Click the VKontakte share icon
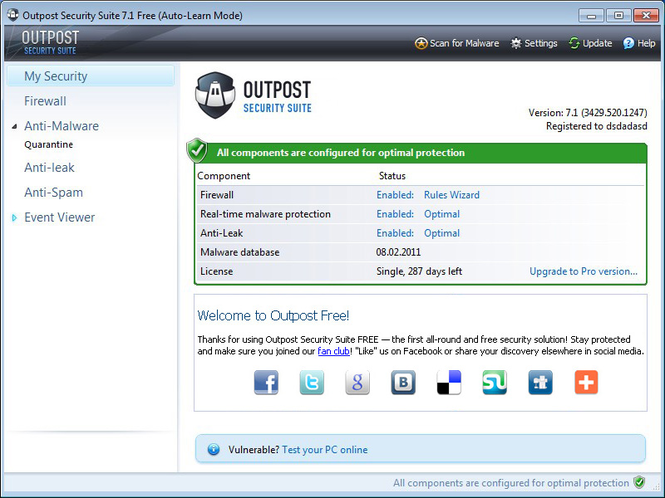665x498 pixels. click(403, 382)
